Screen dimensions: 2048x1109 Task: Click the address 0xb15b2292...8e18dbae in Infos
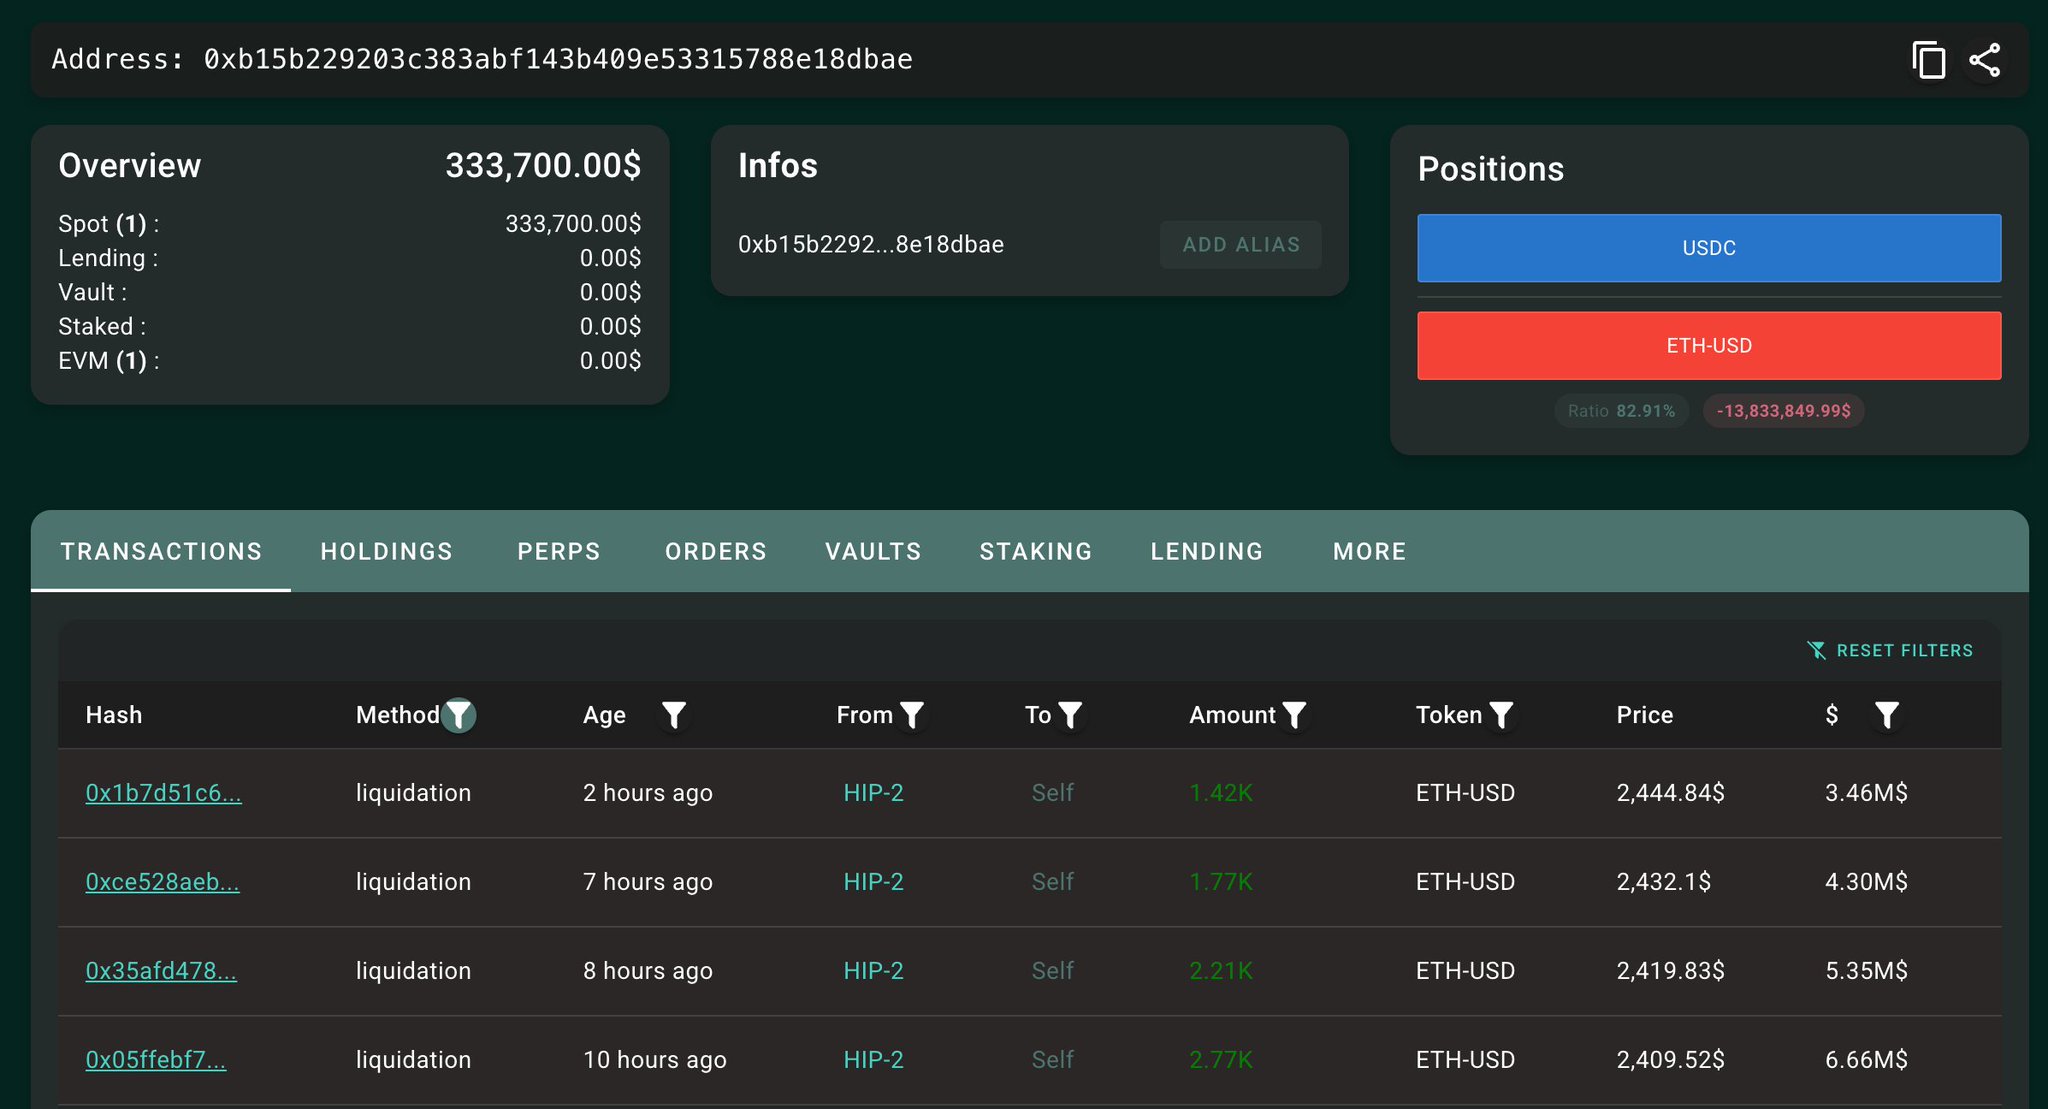point(871,245)
